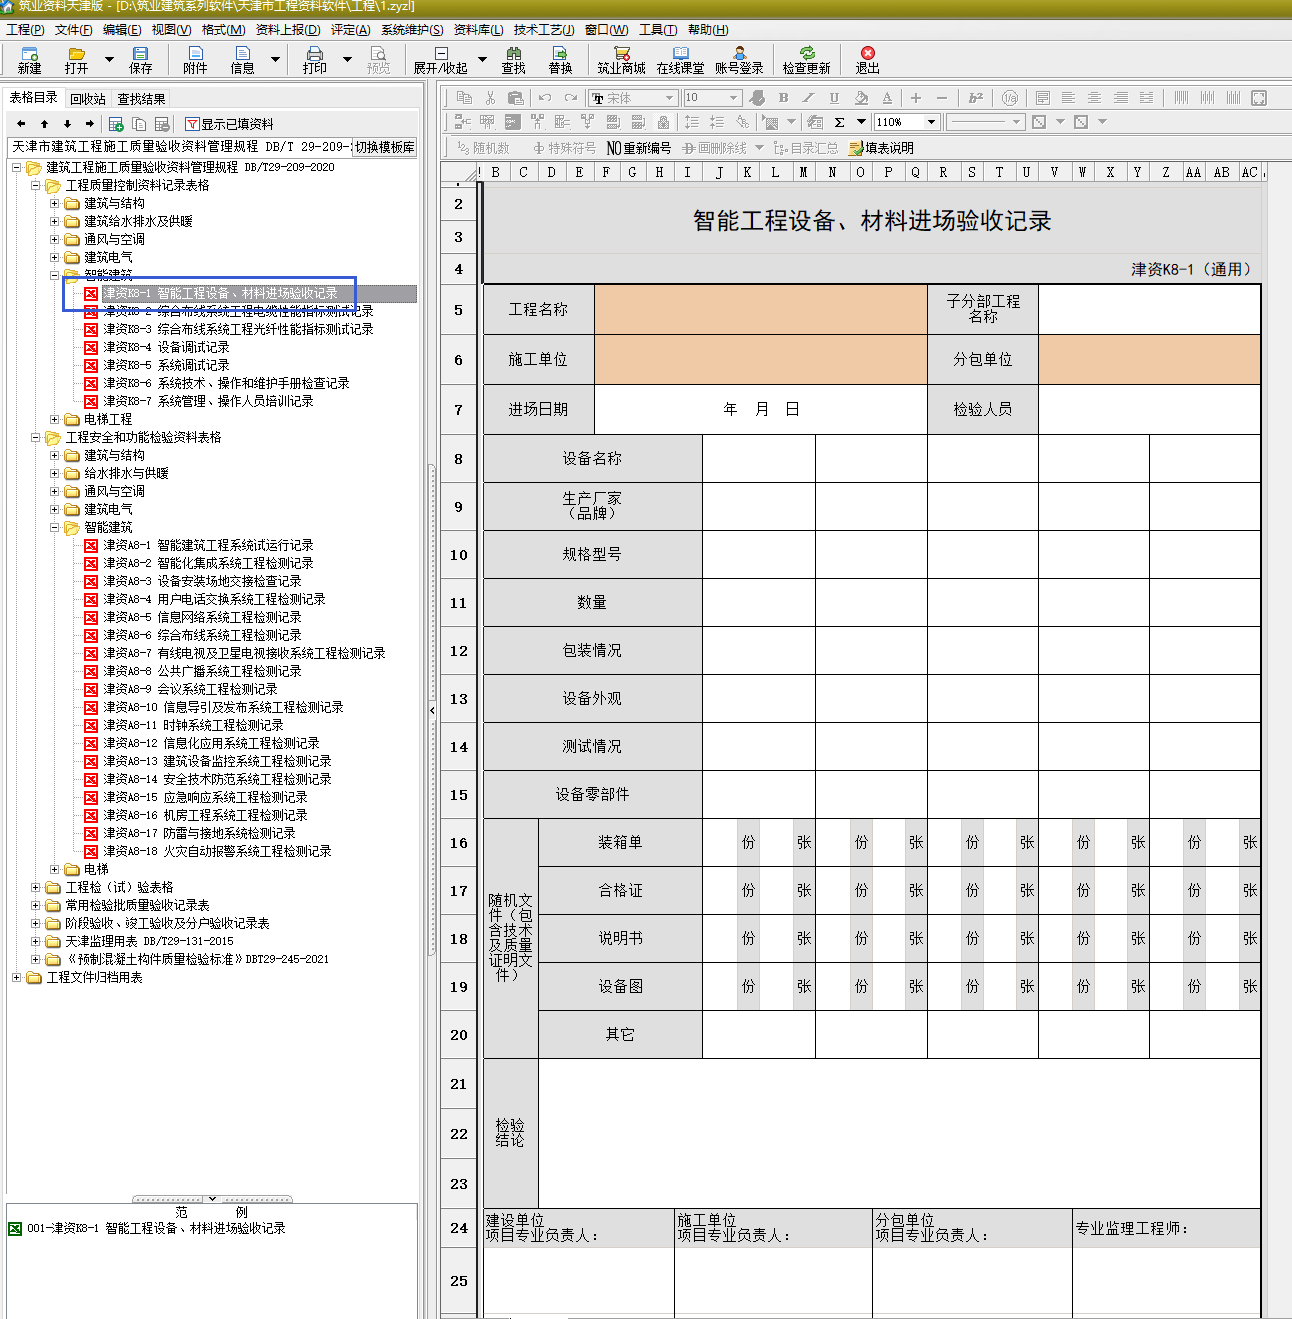Click the 信息 (Info) toolbar icon
This screenshot has width=1292, height=1319.
pyautogui.click(x=243, y=60)
